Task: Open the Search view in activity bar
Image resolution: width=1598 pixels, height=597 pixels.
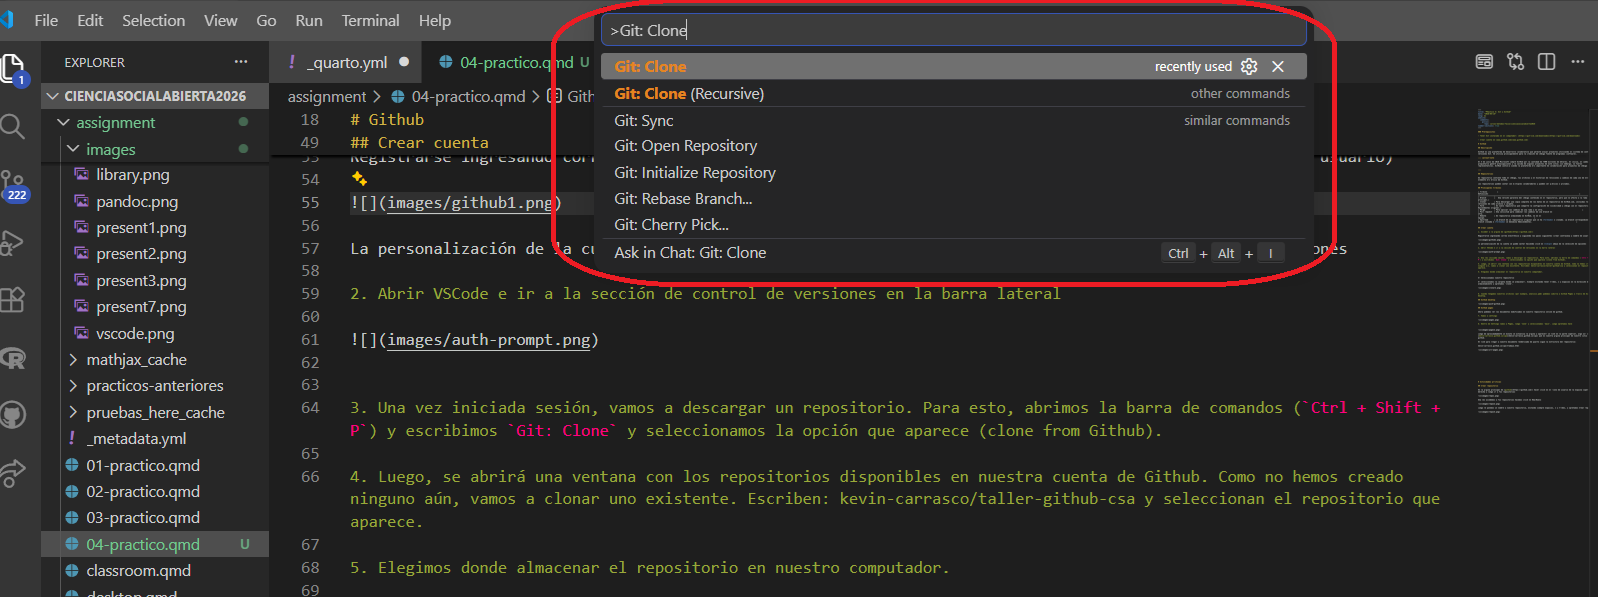Action: 13,126
